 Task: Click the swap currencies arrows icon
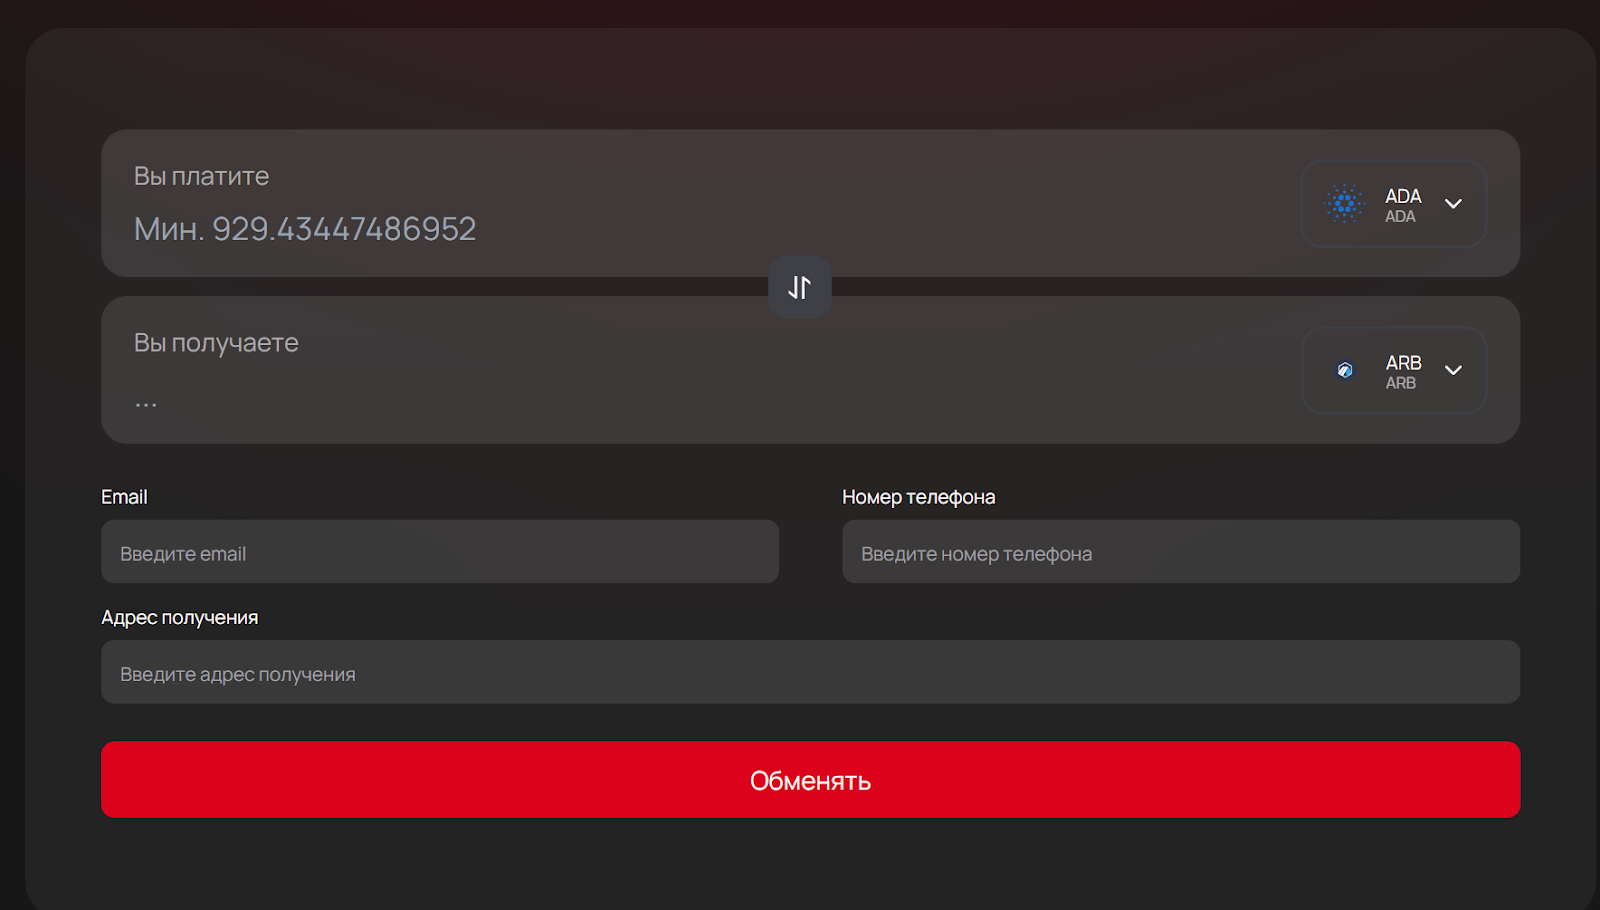click(x=799, y=288)
